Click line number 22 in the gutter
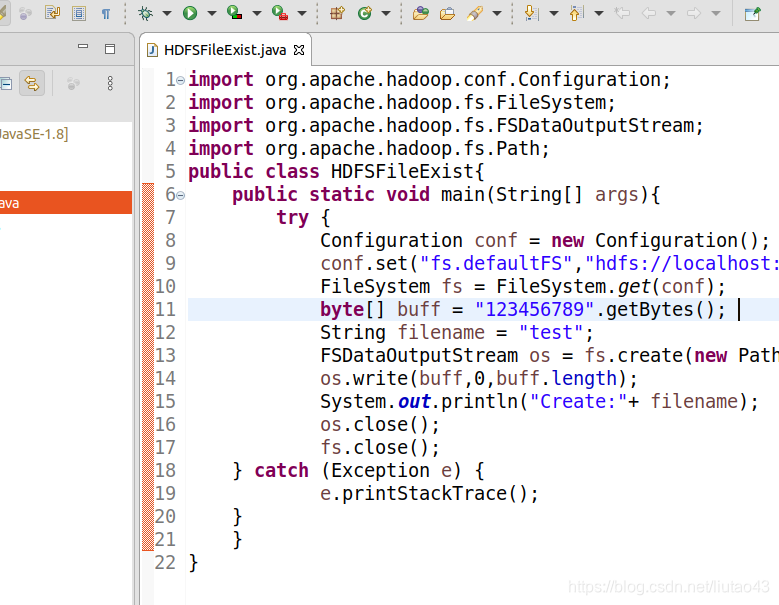 165,562
